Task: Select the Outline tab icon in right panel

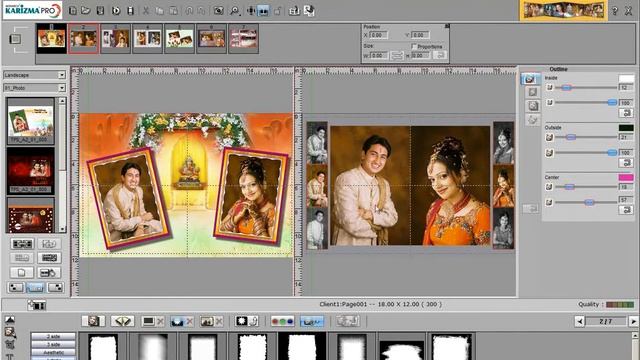Action: (x=530, y=78)
